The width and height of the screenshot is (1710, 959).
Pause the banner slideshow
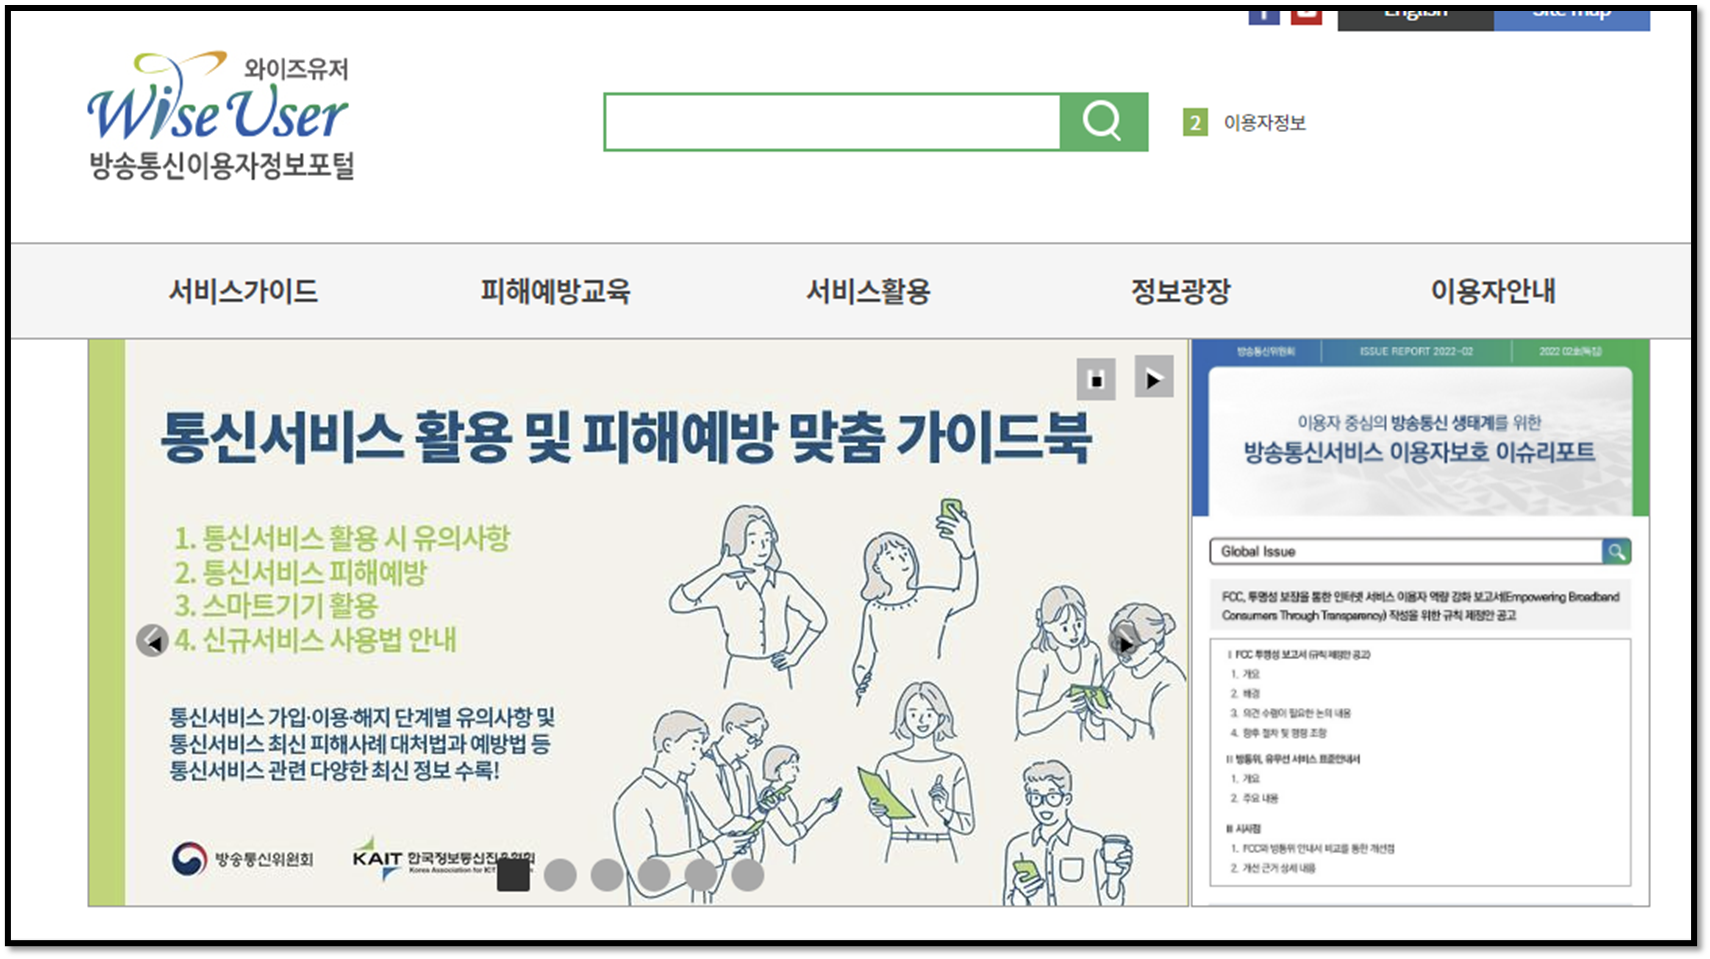[1095, 381]
